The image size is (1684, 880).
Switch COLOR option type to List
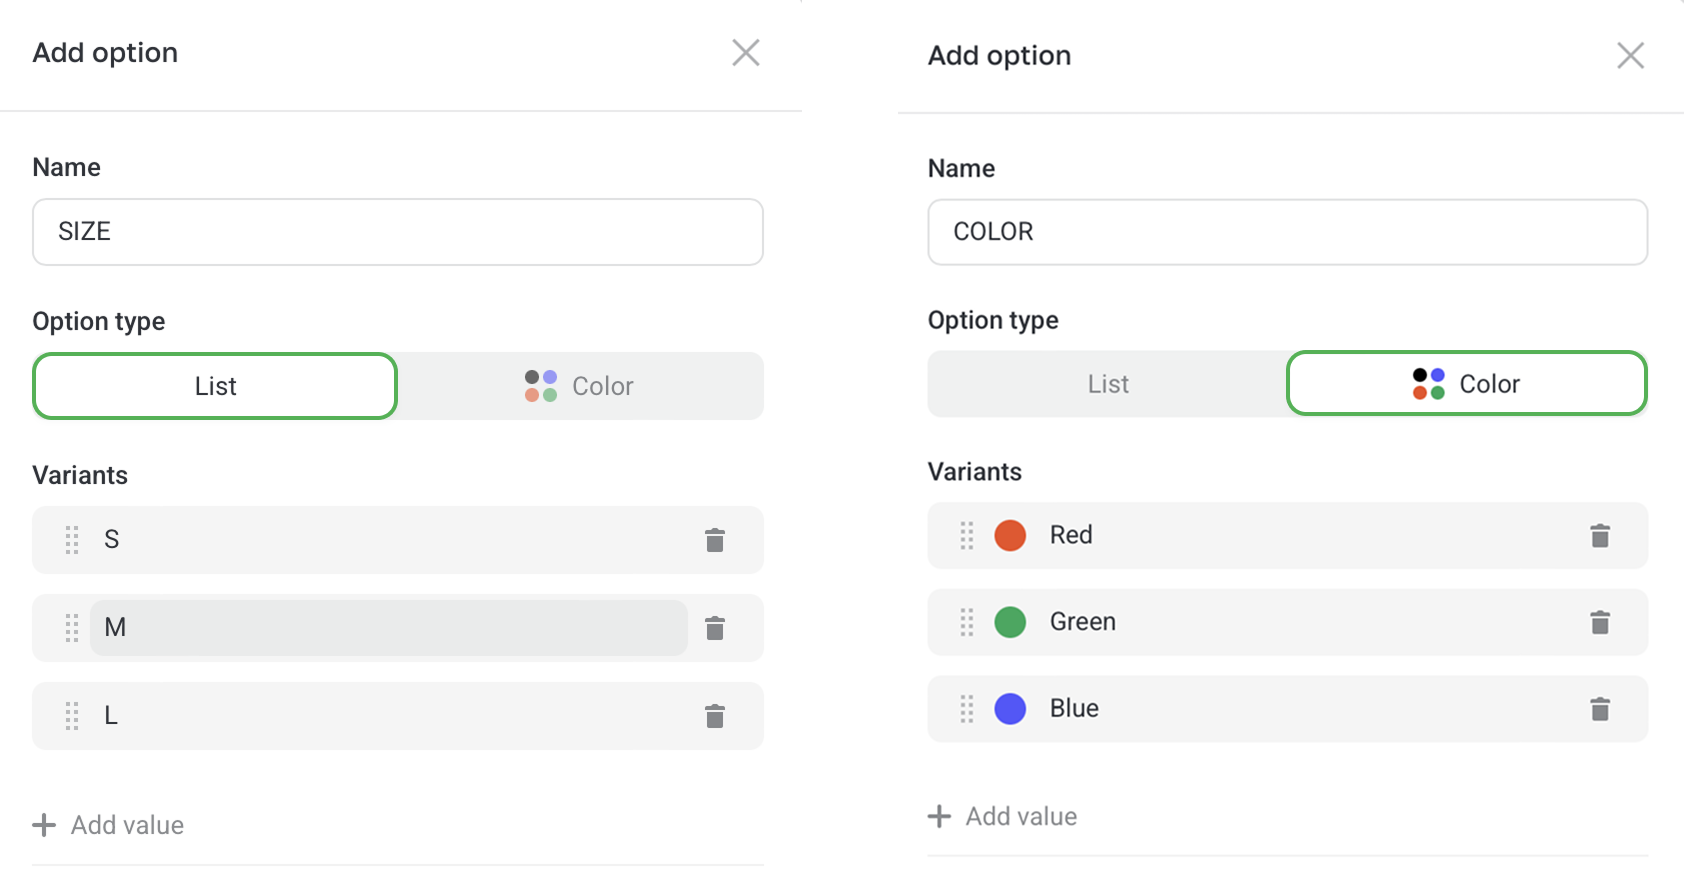pyautogui.click(x=1107, y=384)
